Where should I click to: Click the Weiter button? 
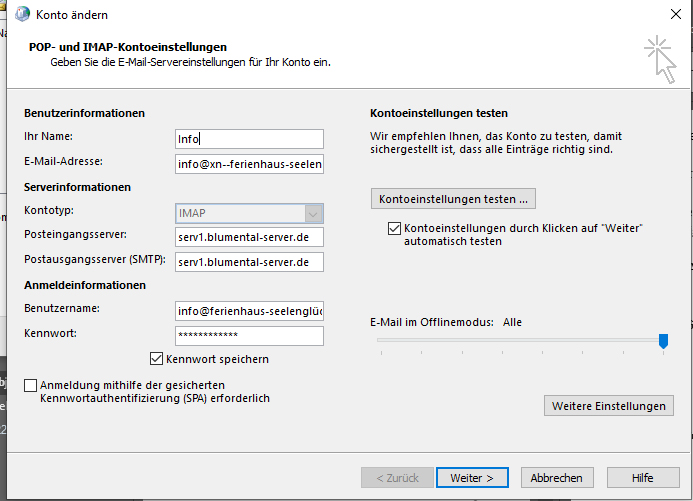[x=472, y=478]
